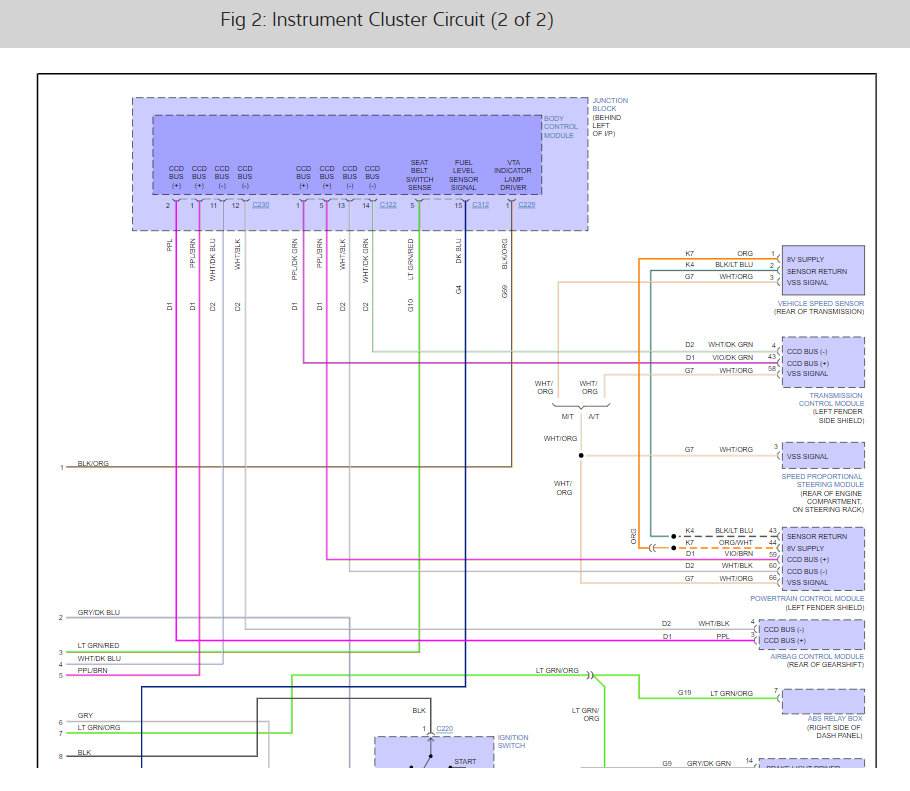
Task: Click the G19 circuit code label
Action: (x=684, y=693)
